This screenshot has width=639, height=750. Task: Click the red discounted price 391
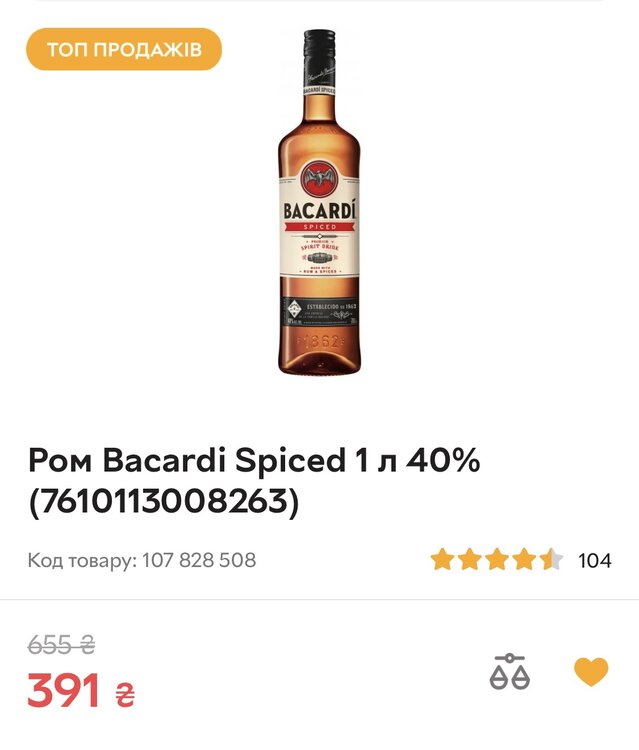tap(64, 690)
